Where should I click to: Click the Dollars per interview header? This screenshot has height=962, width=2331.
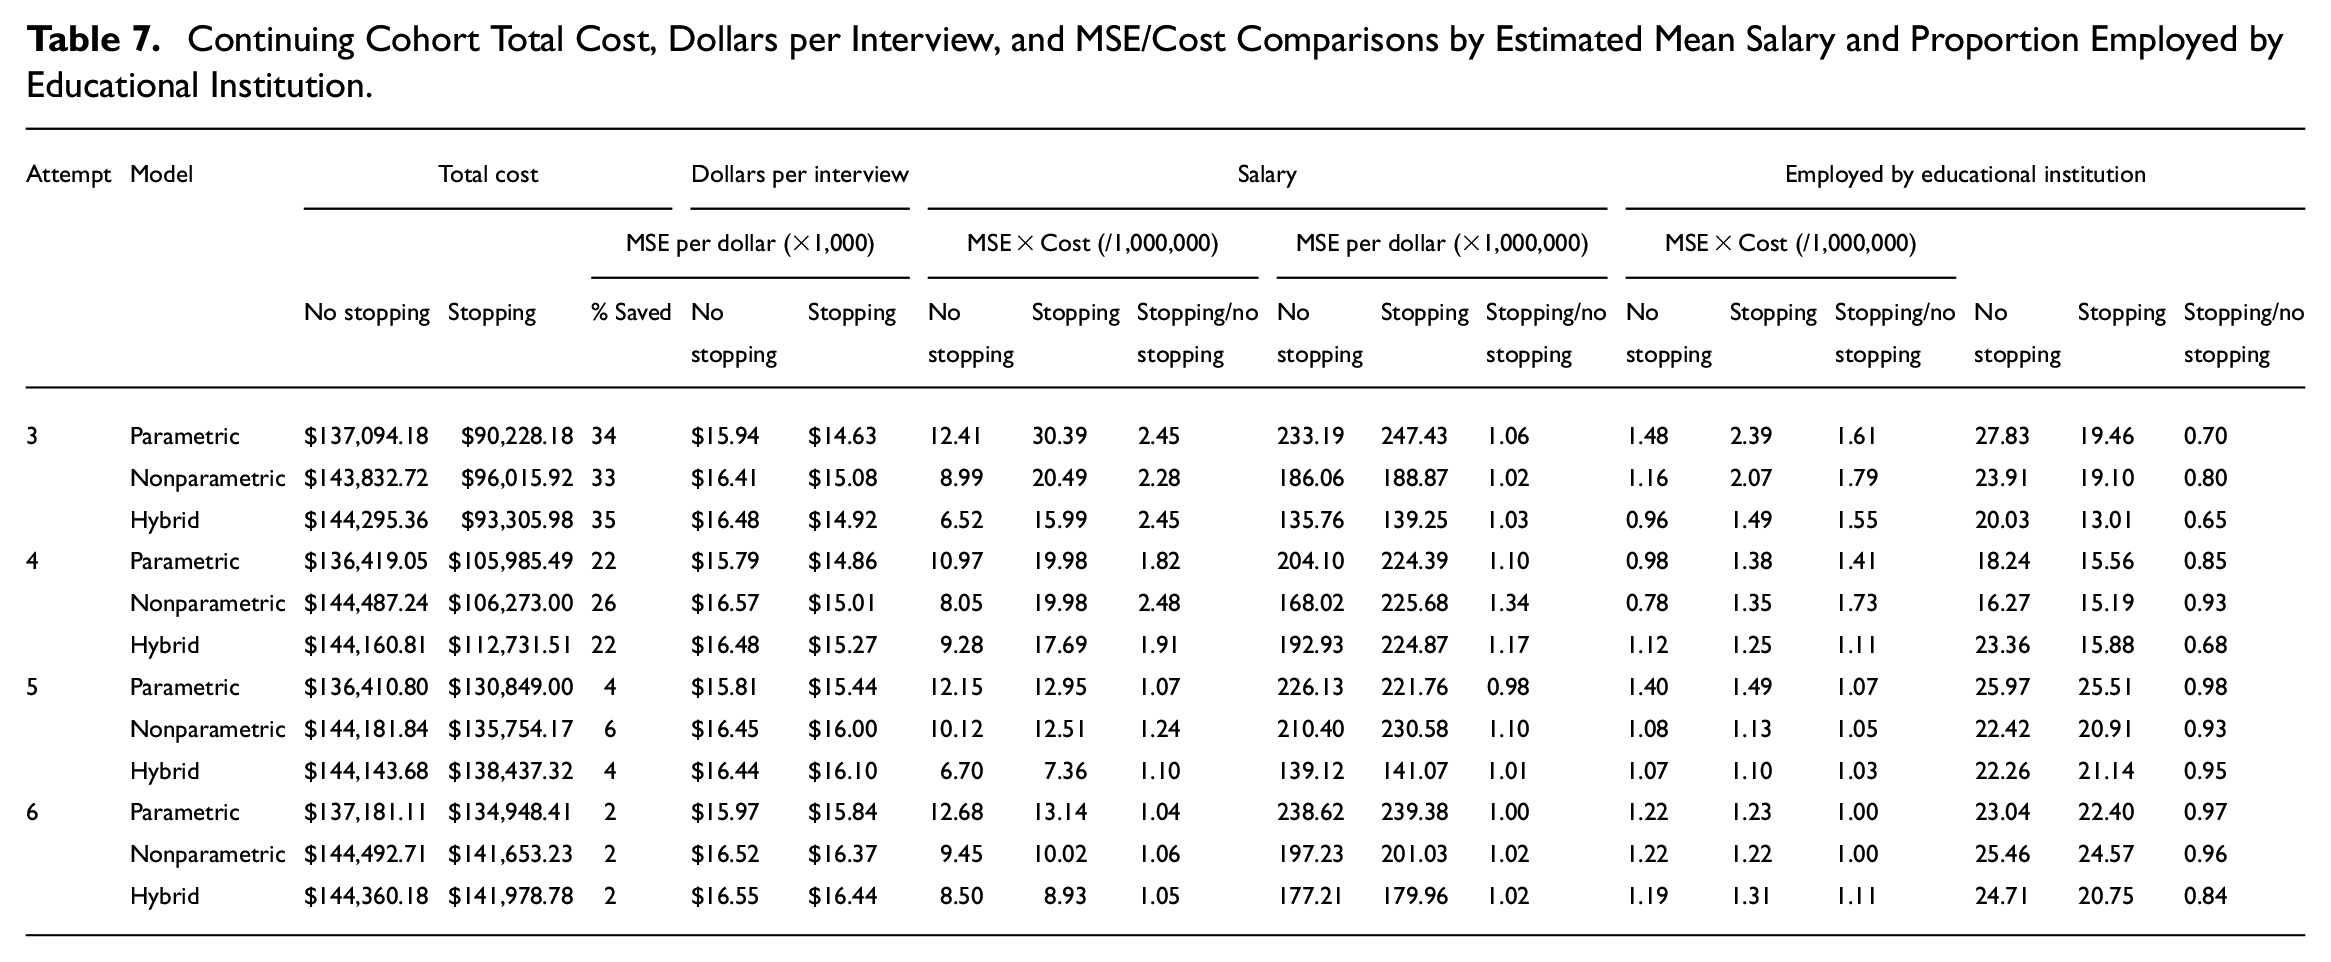800,174
